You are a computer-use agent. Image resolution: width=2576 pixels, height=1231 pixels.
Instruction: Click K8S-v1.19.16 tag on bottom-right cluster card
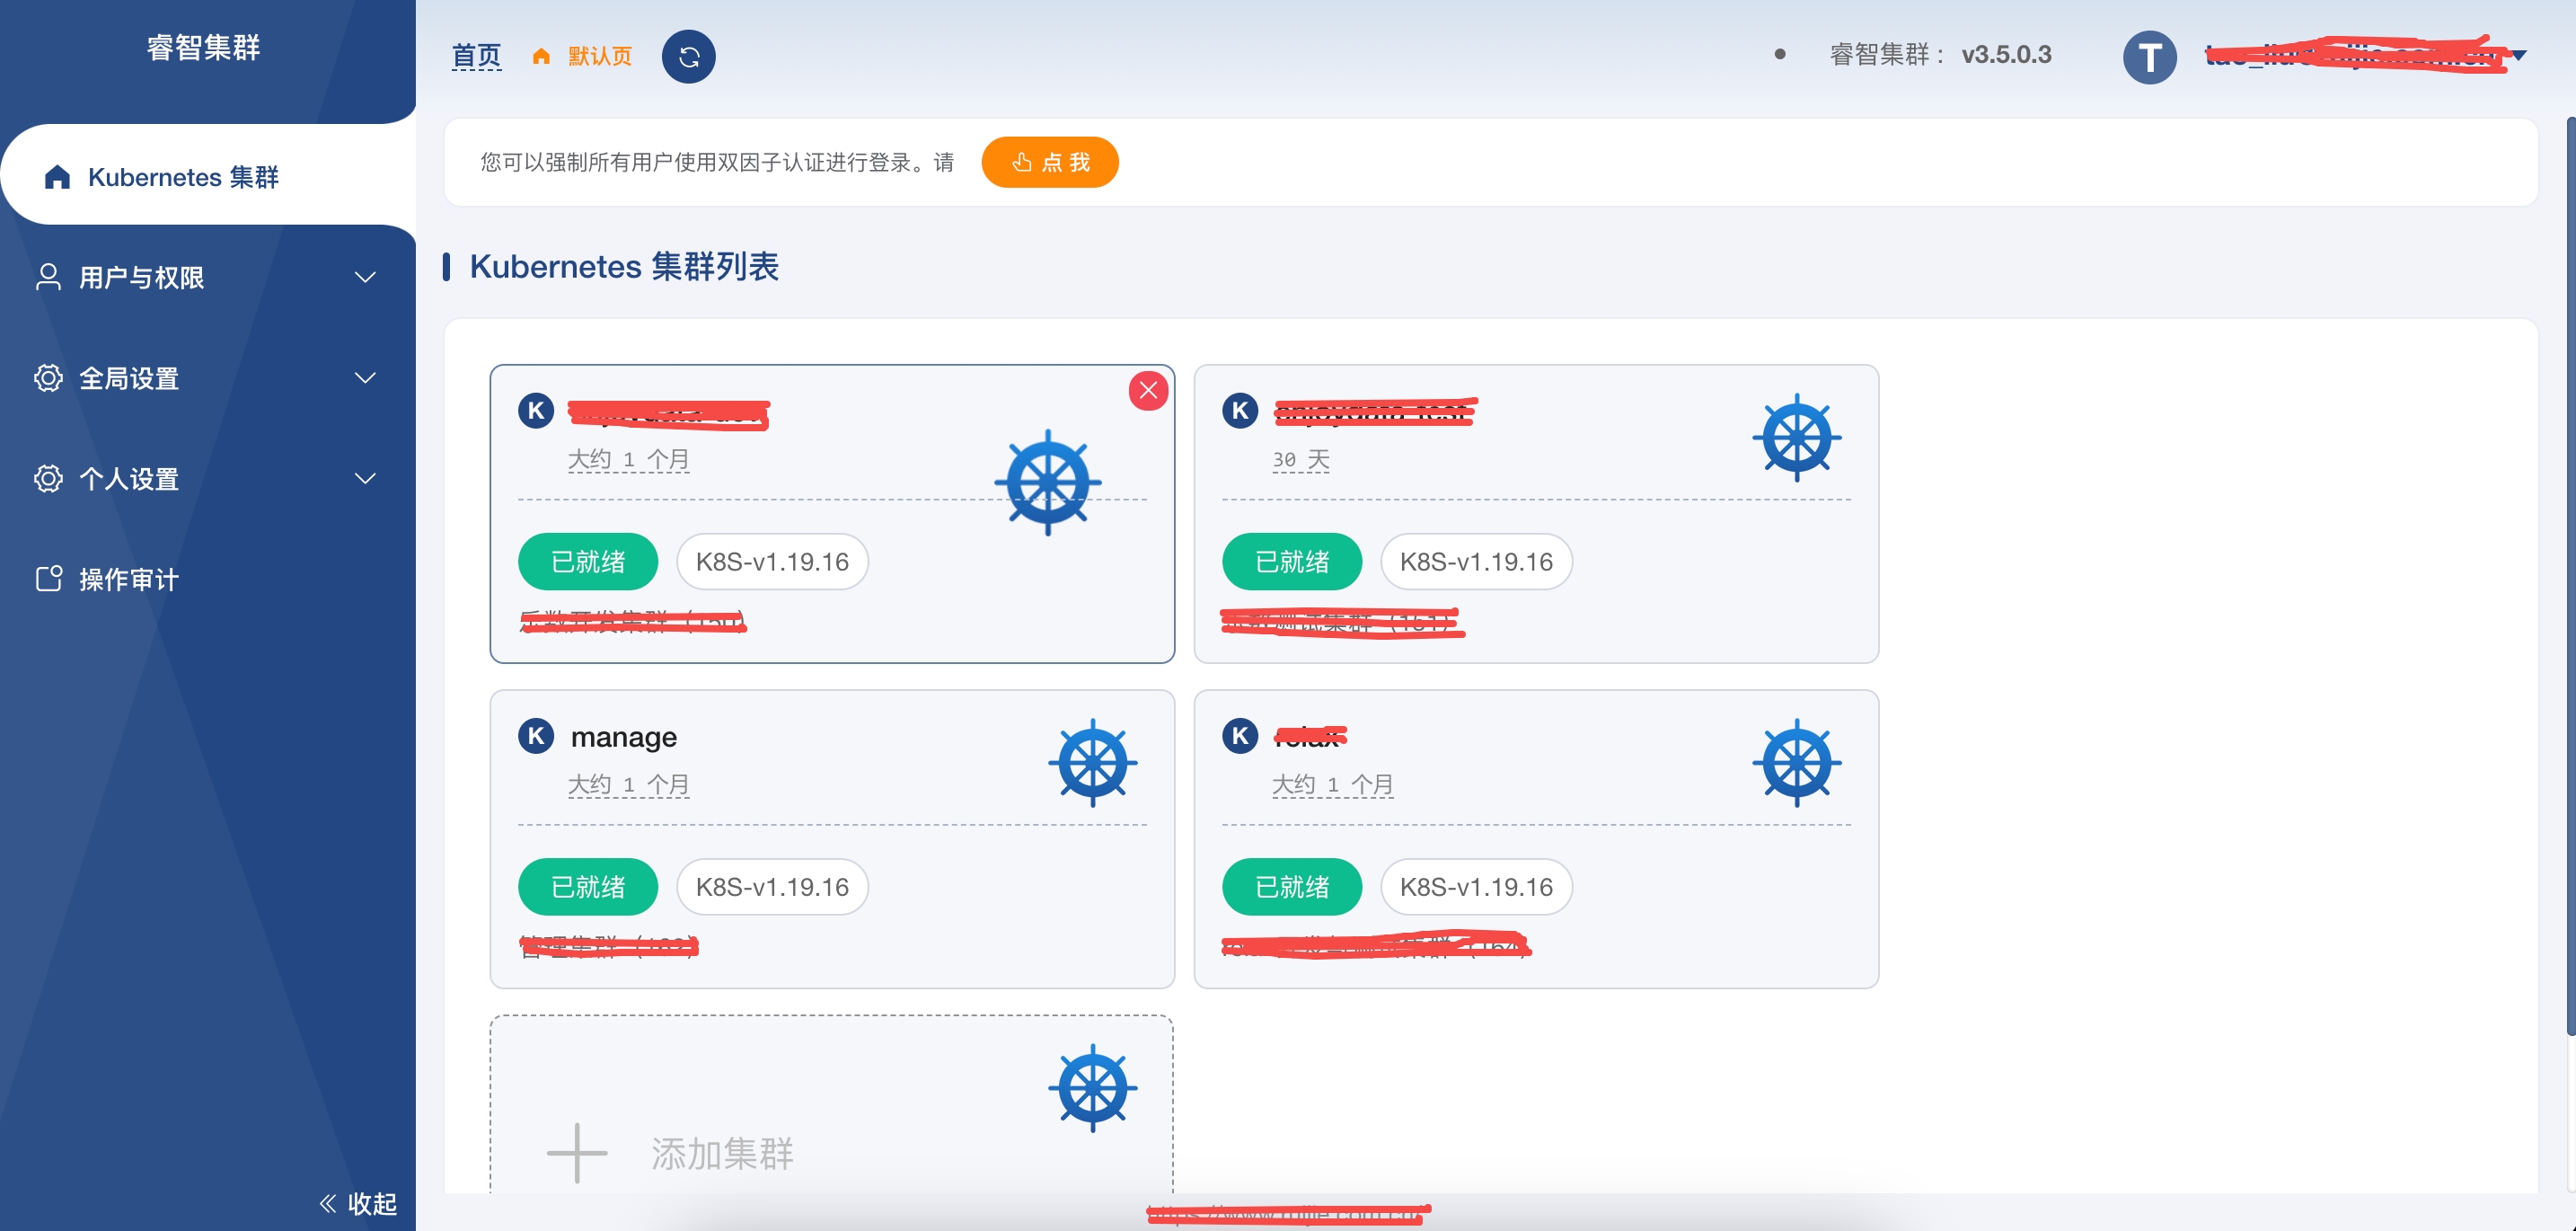pos(1476,887)
